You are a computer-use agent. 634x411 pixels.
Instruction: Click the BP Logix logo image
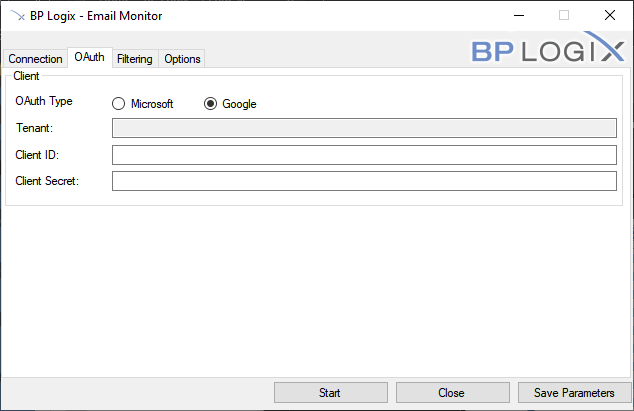550,50
